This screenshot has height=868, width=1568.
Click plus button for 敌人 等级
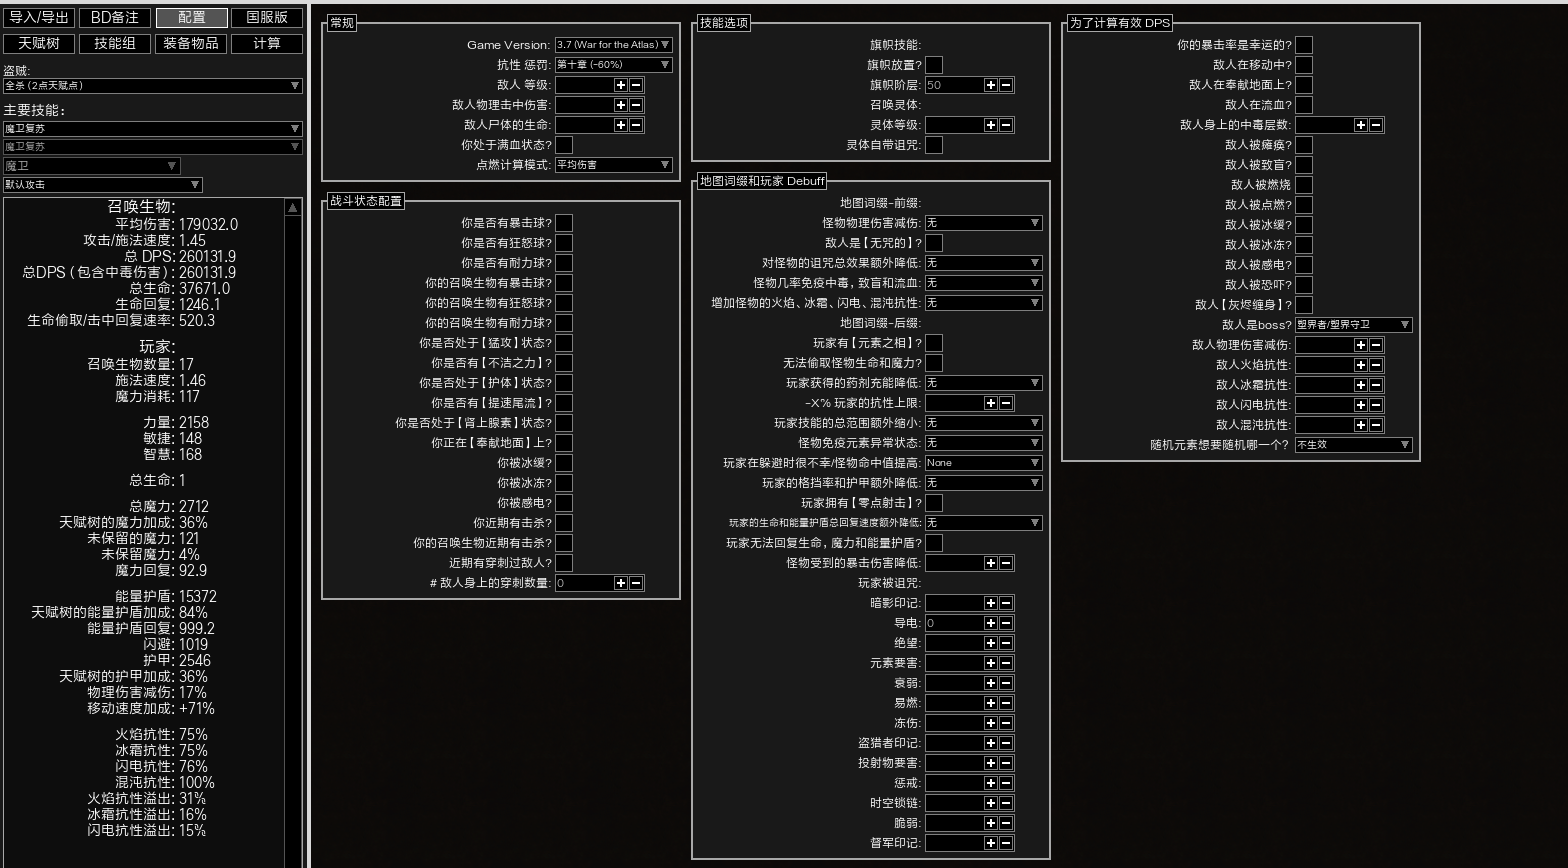pos(620,85)
